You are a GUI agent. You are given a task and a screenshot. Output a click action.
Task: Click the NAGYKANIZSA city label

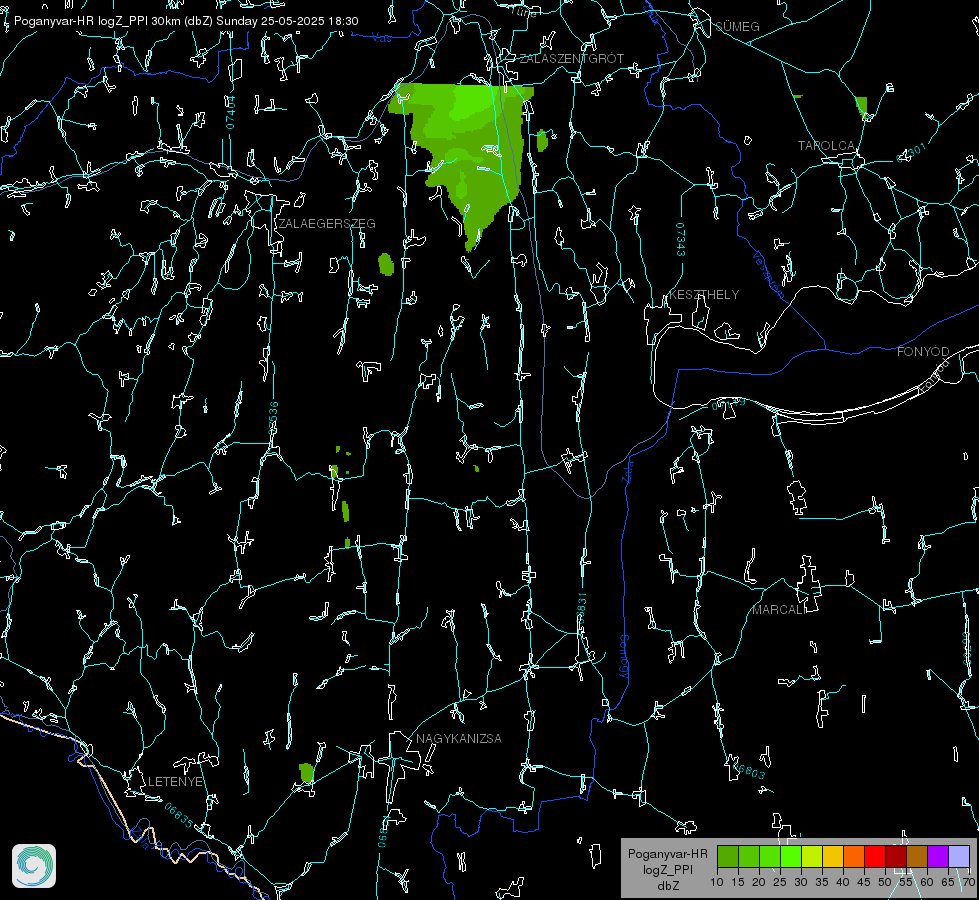coord(459,738)
